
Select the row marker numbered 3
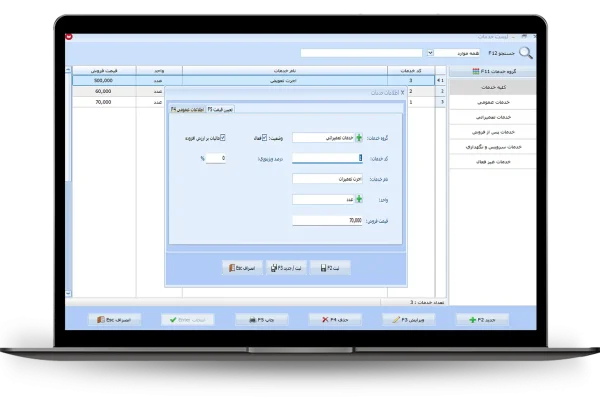point(441,102)
